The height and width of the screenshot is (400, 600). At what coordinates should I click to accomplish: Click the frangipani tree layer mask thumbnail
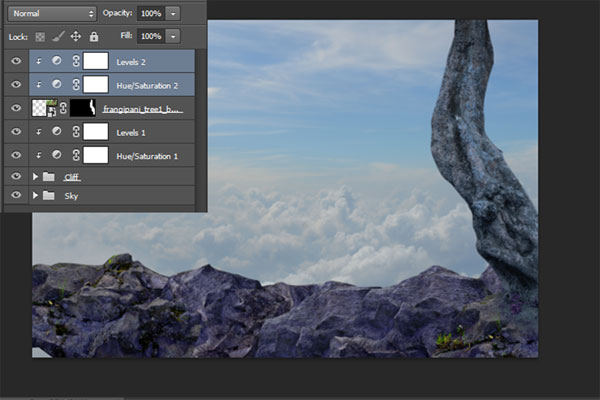83,108
